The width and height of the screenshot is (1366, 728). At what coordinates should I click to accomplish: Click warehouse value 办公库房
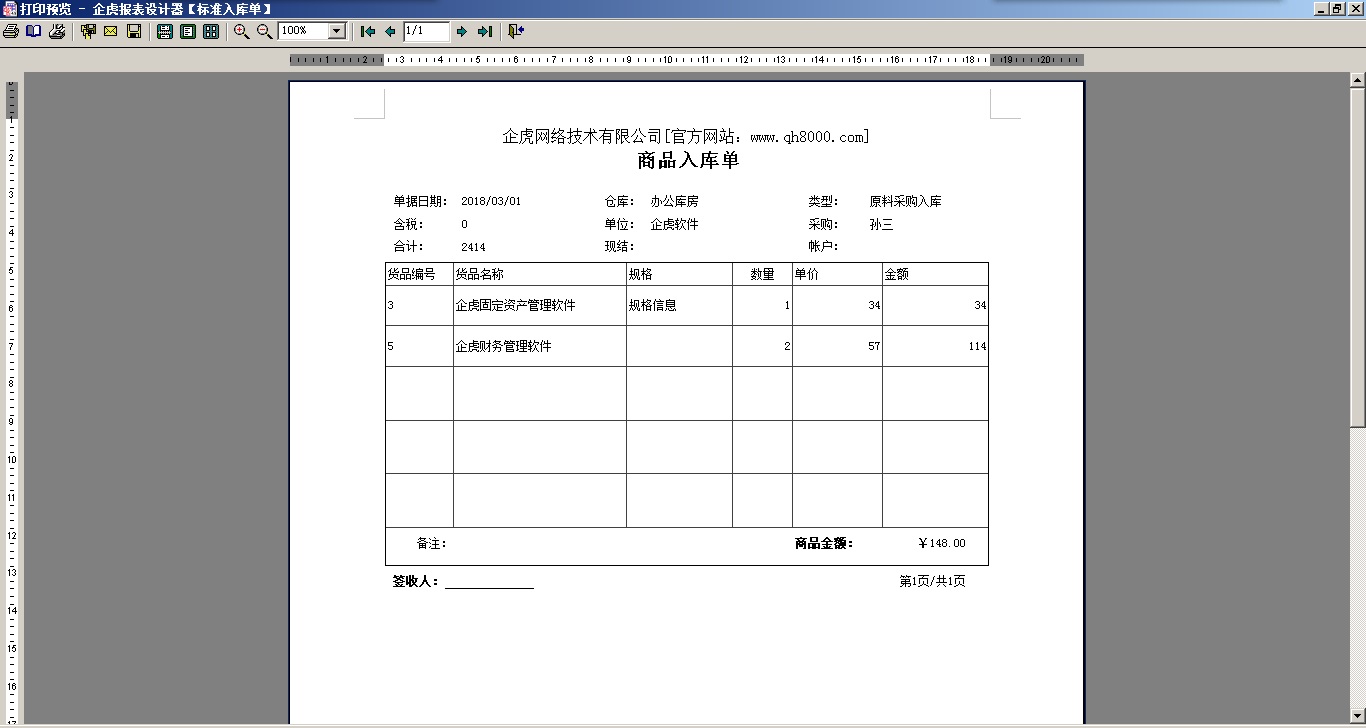click(675, 201)
